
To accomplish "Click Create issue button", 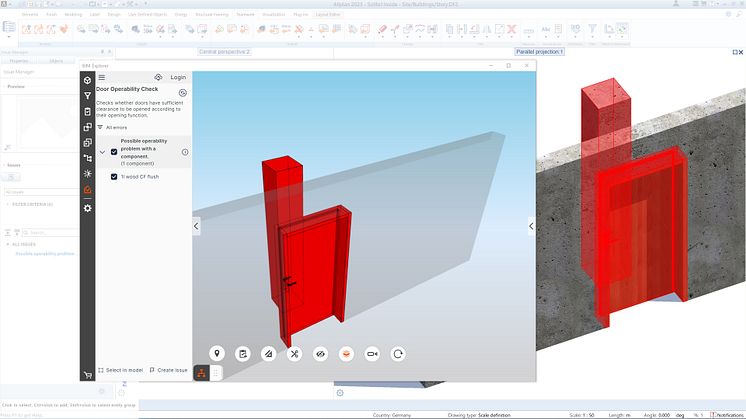I will pyautogui.click(x=168, y=370).
